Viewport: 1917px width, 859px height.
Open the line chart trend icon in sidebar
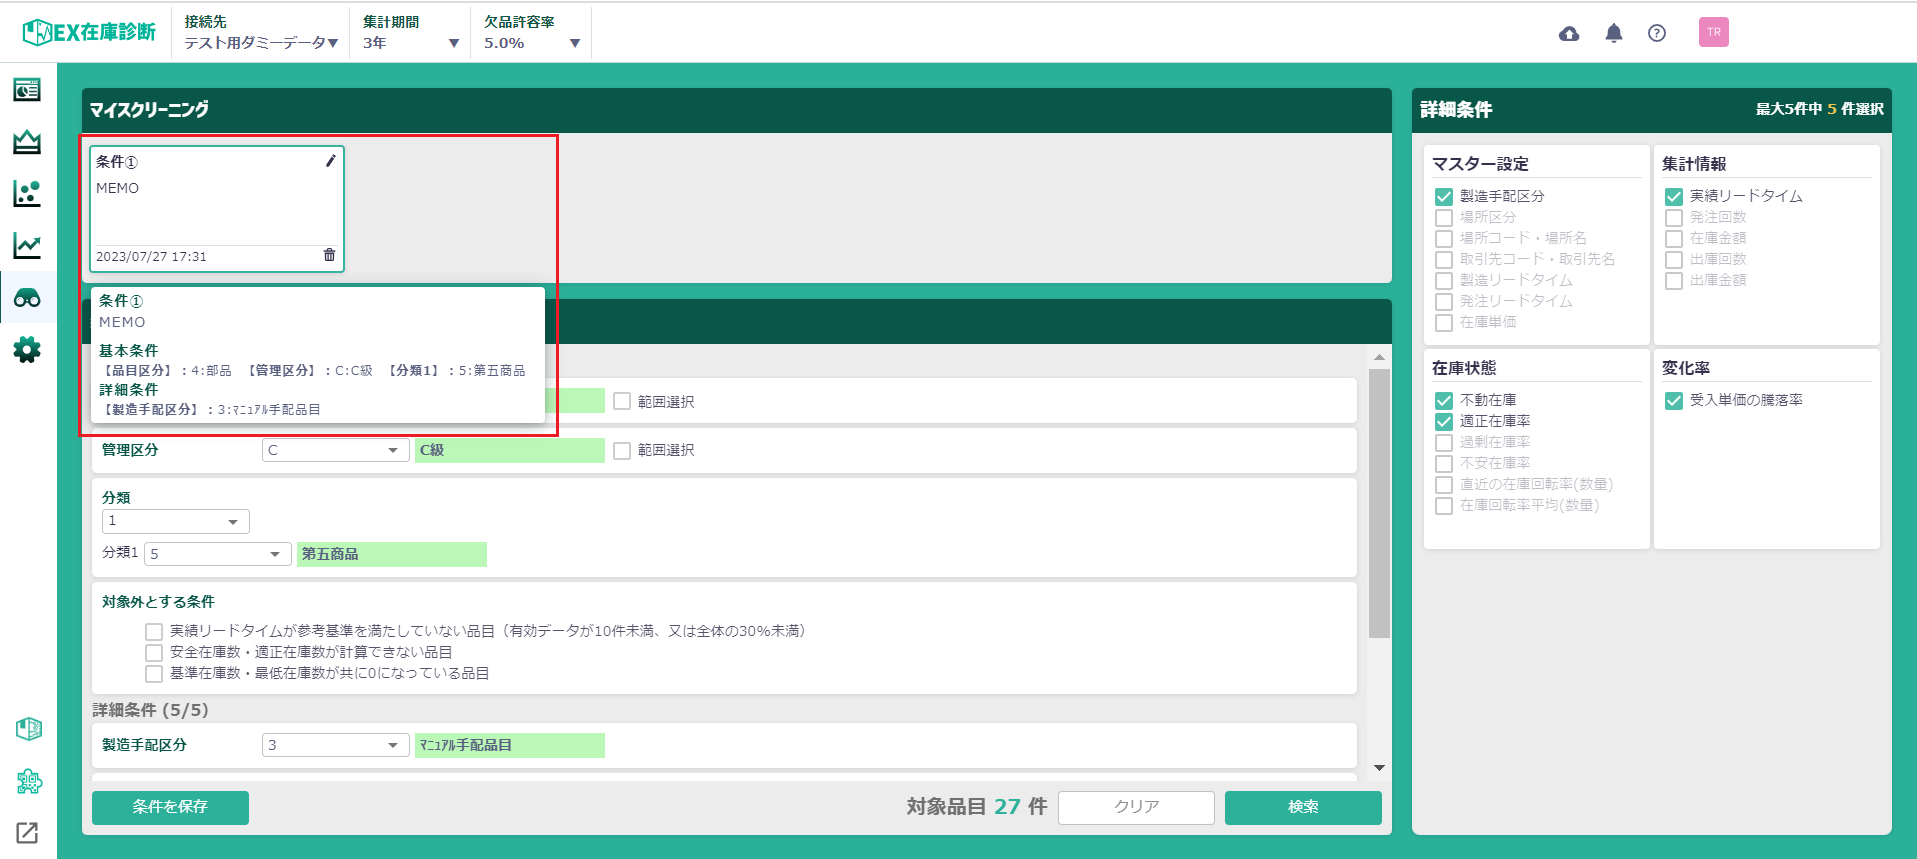[27, 246]
